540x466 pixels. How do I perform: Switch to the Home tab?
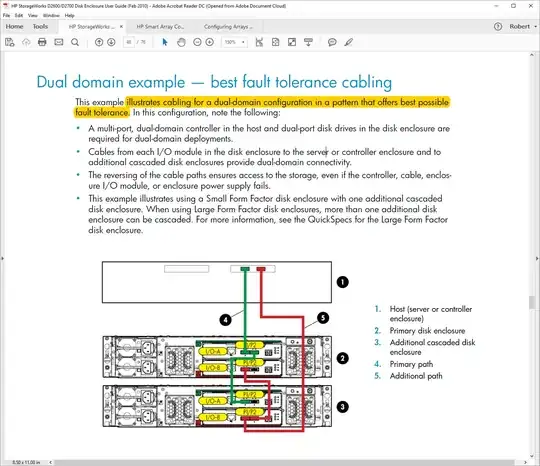pyautogui.click(x=14, y=27)
